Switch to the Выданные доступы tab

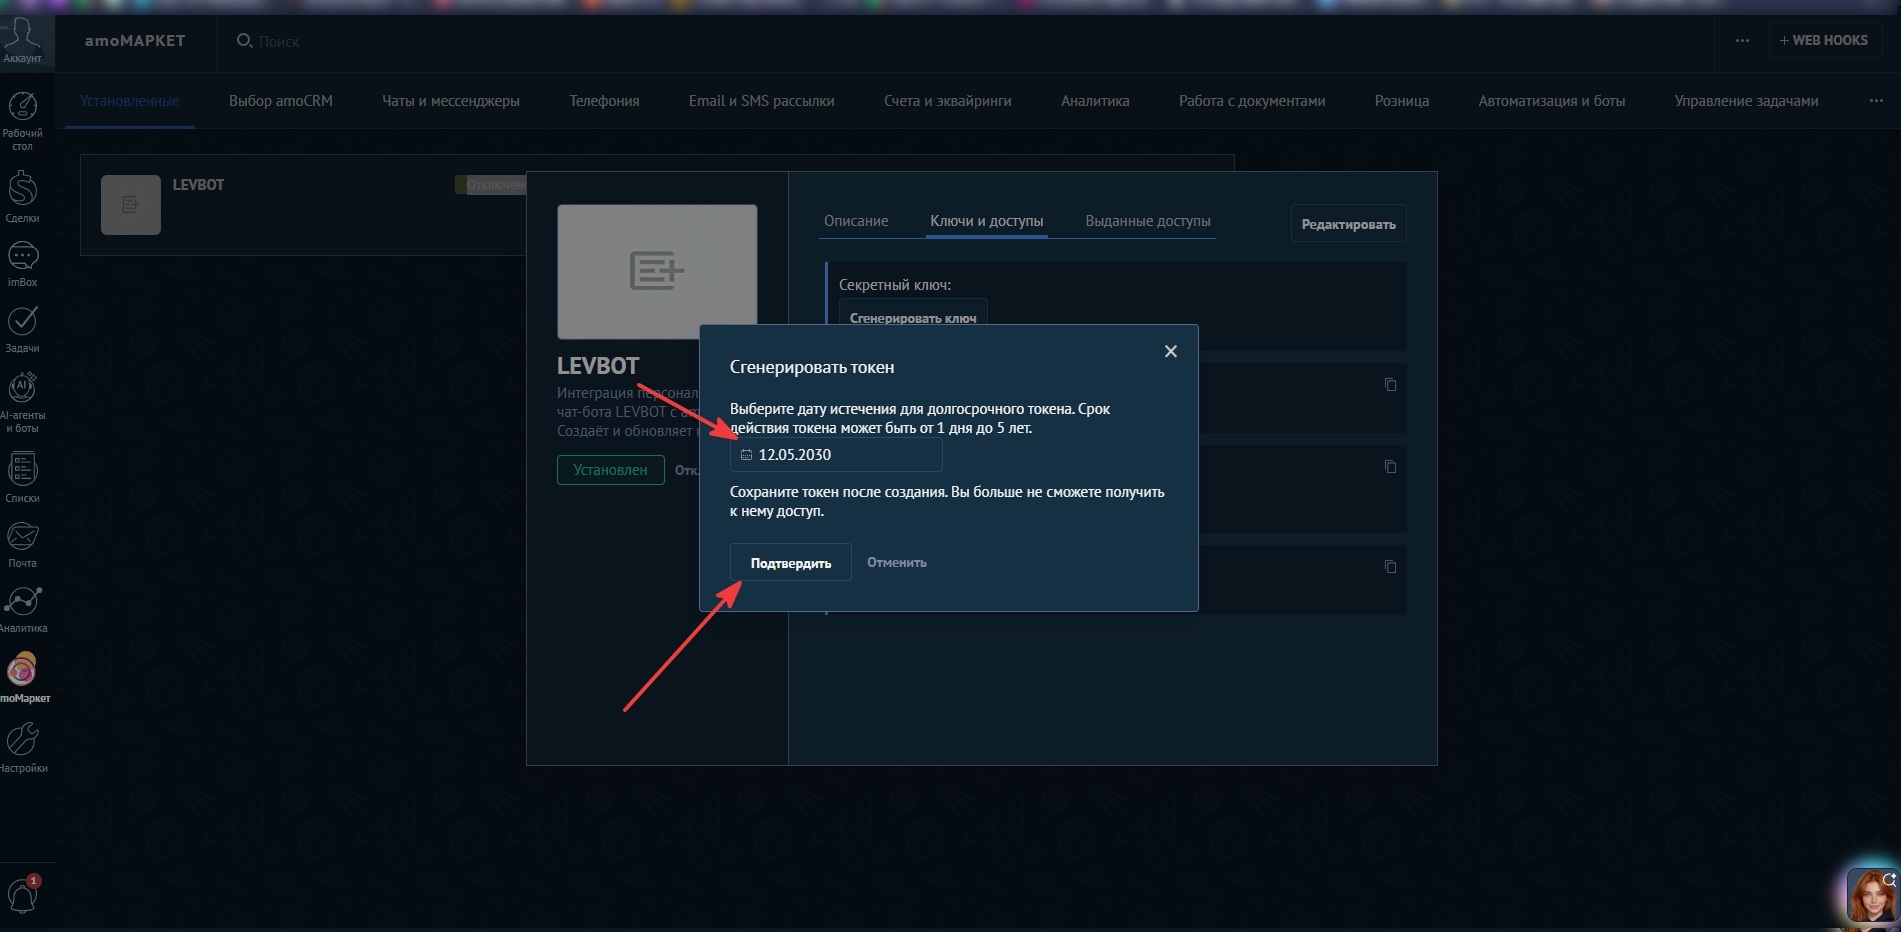[x=1148, y=221]
